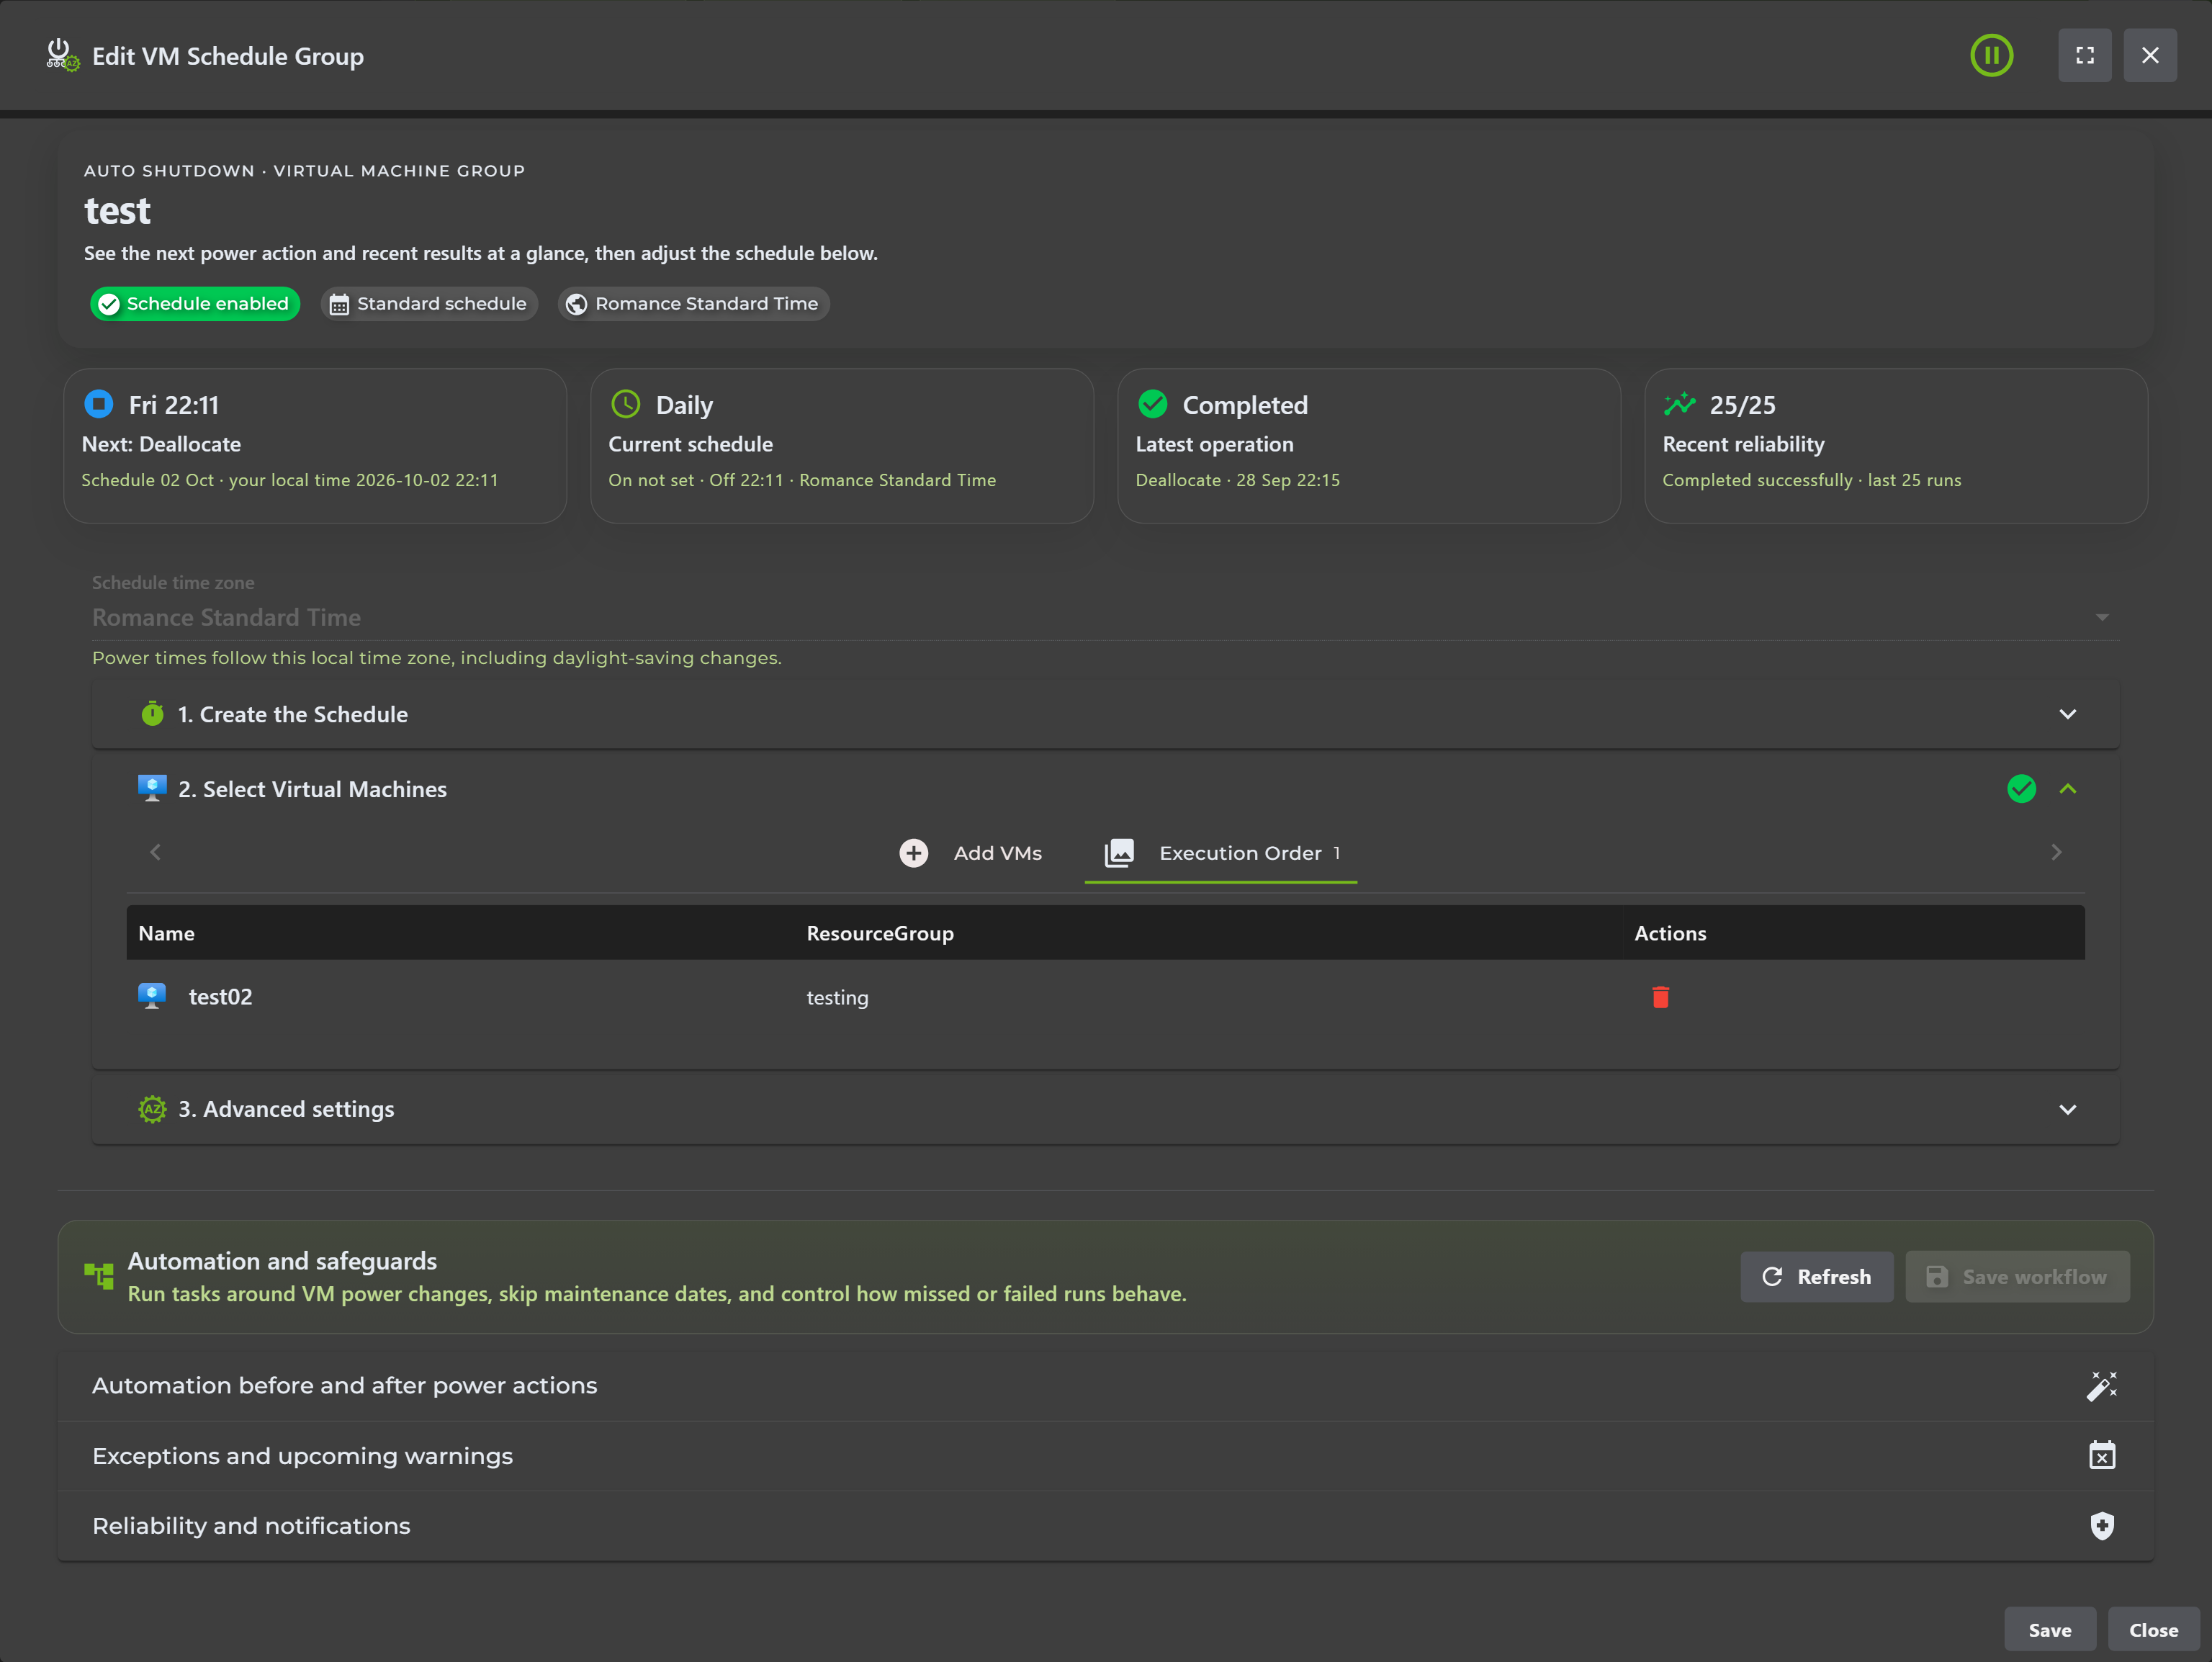Click the Automation and safeguards workflow icon
Image resolution: width=2212 pixels, height=1662 pixels.
pos(99,1276)
